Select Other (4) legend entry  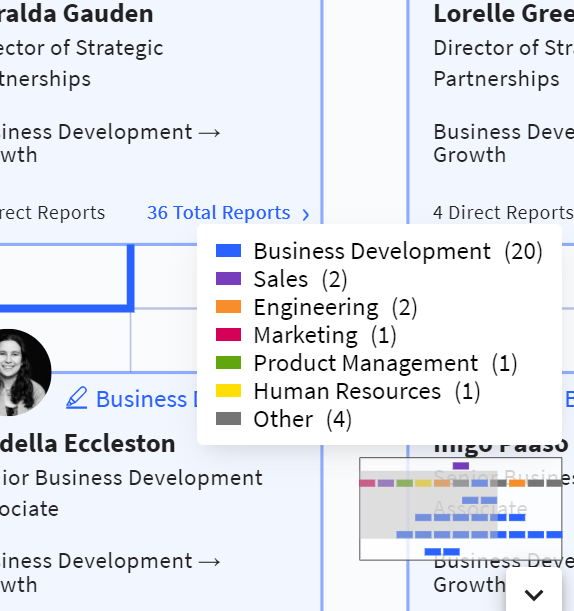pyautogui.click(x=284, y=419)
